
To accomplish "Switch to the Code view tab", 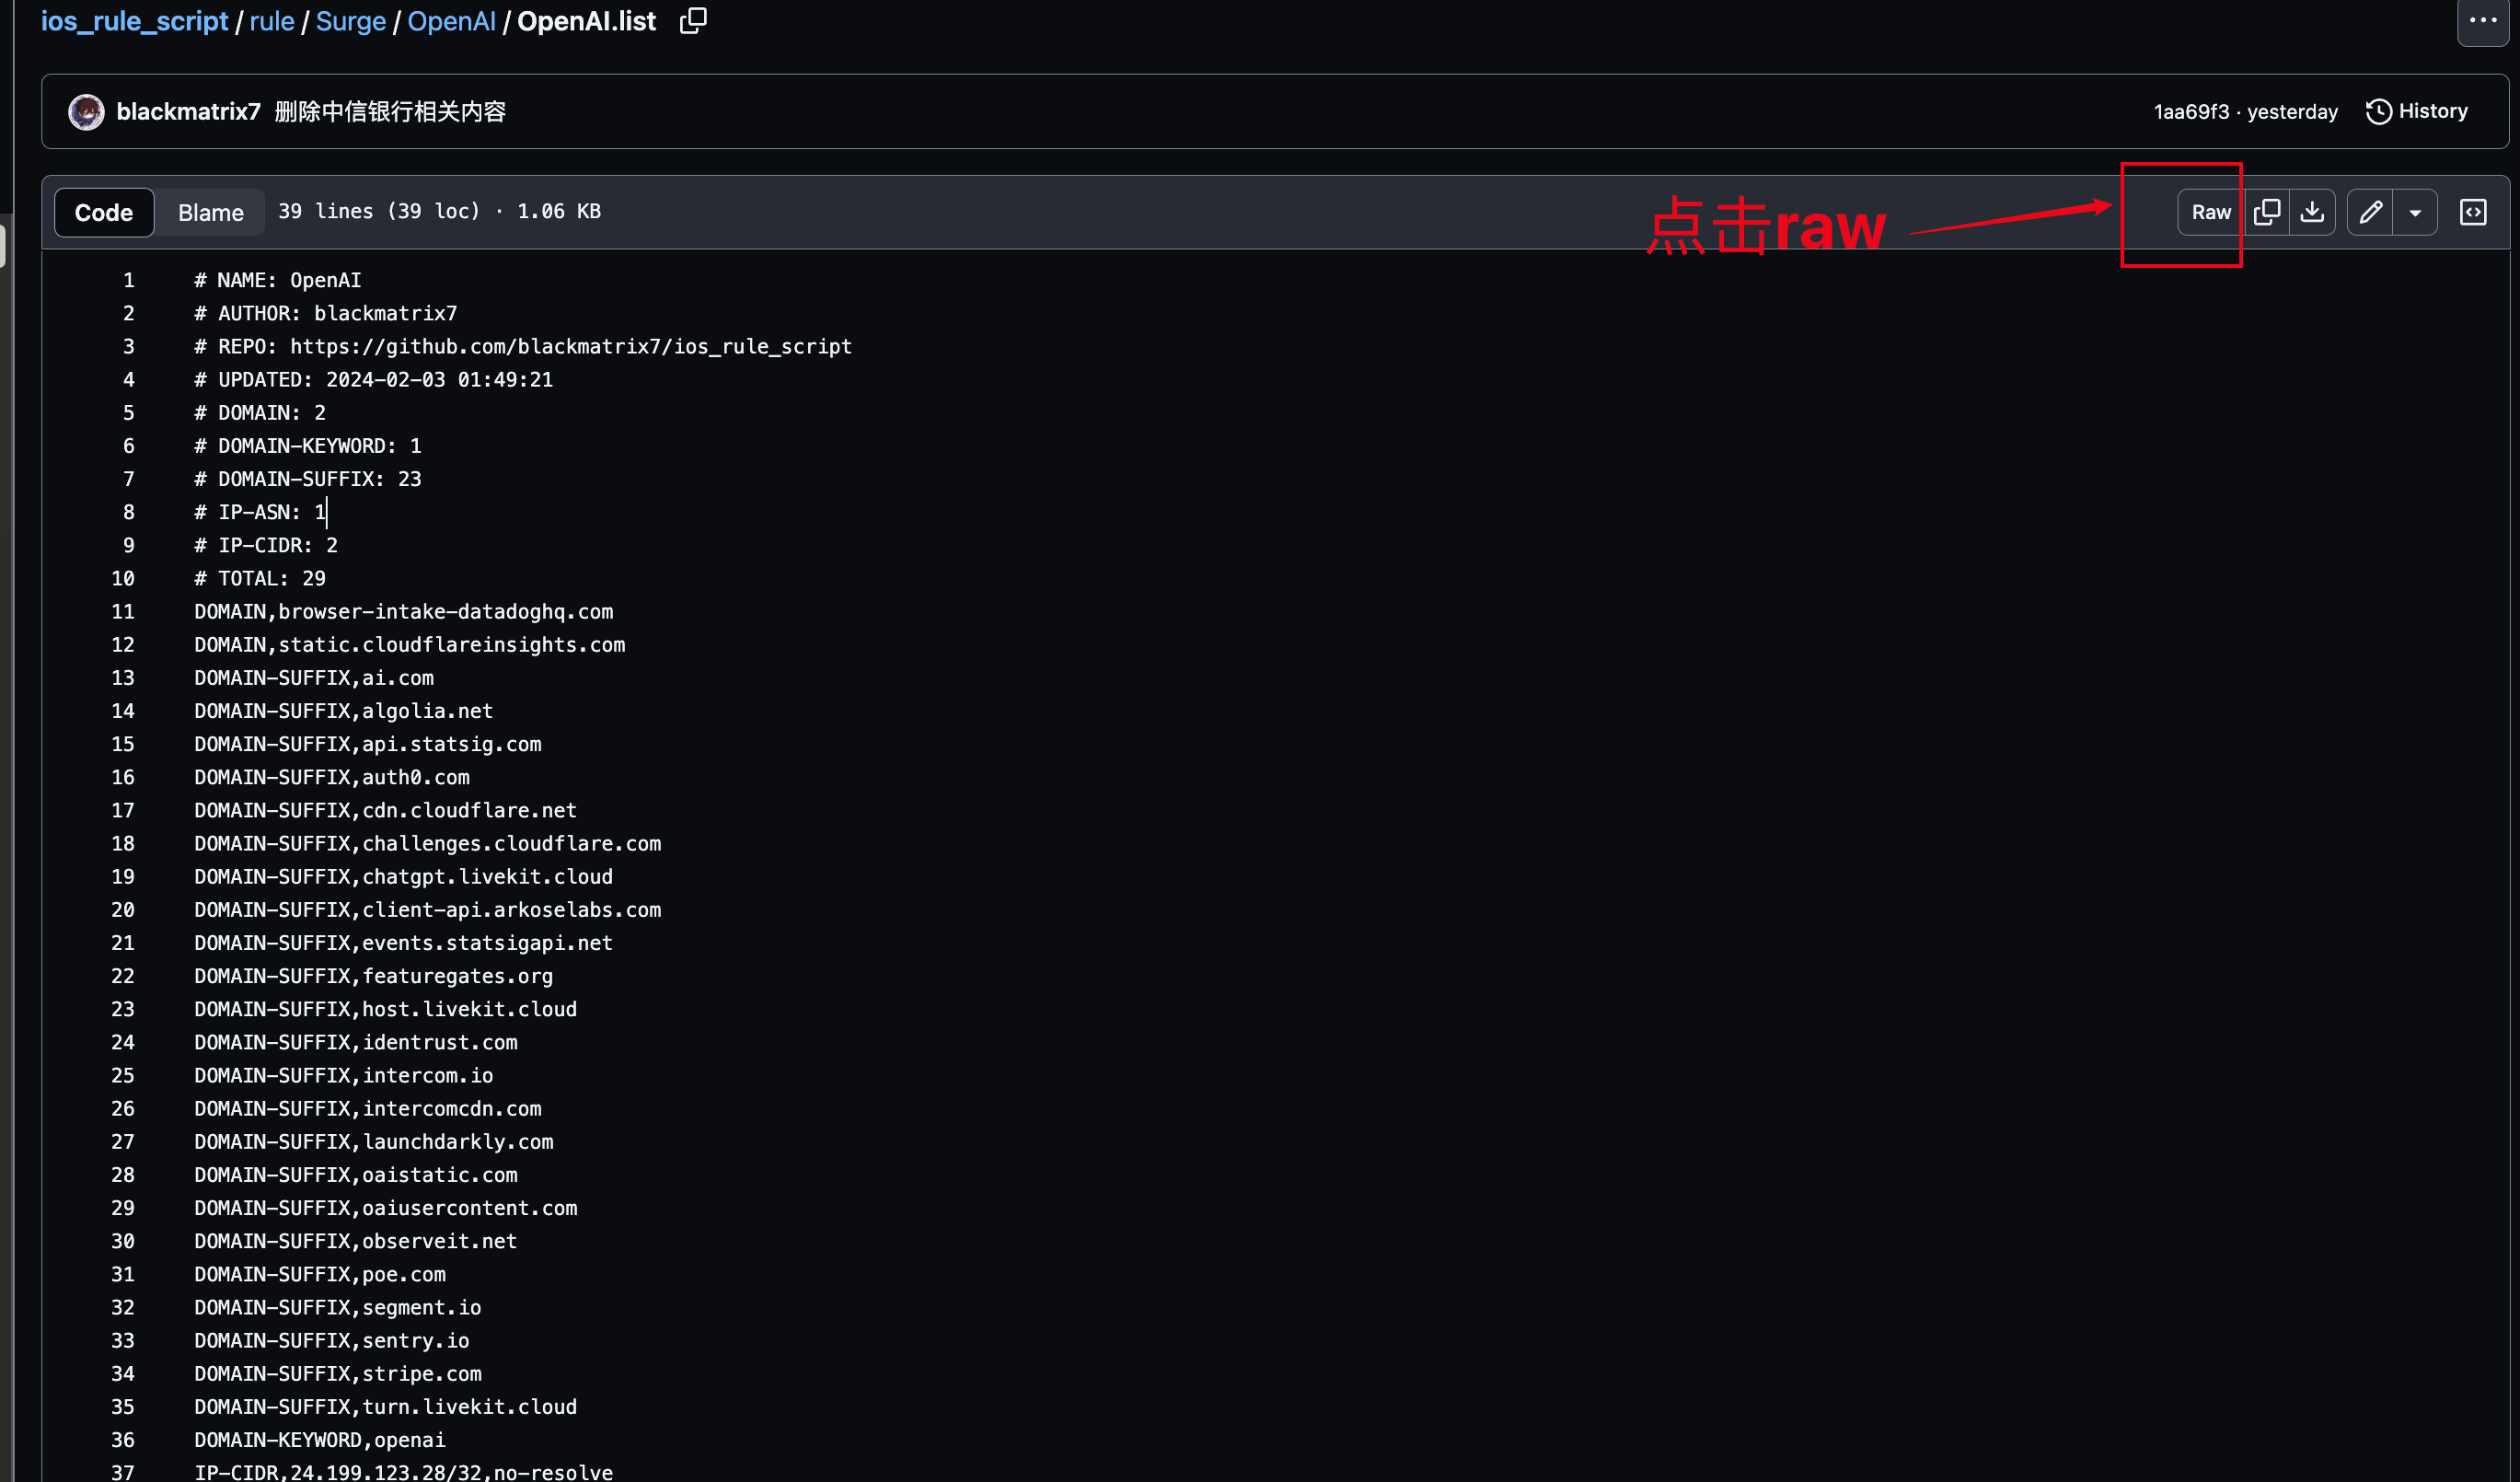I will coord(104,212).
